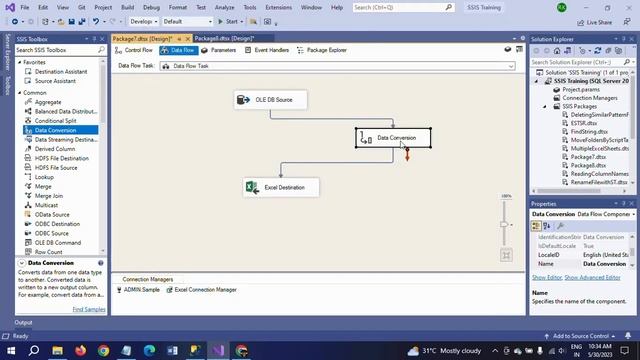Collapse the SSIS Training project node
This screenshot has width=640, height=360.
coord(537,81)
